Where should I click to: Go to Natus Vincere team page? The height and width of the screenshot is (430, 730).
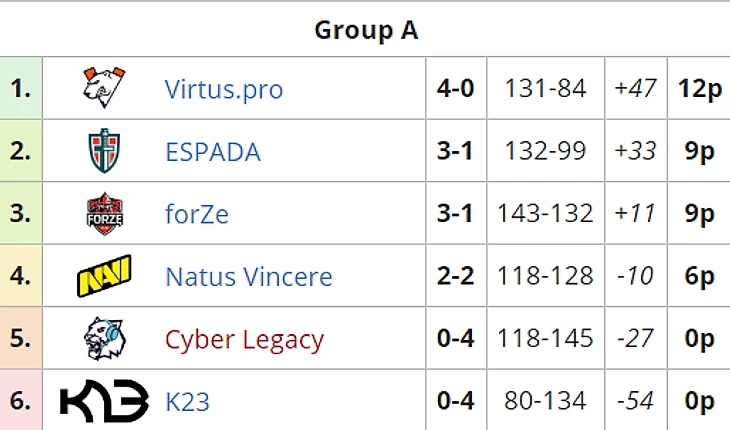[x=248, y=277]
